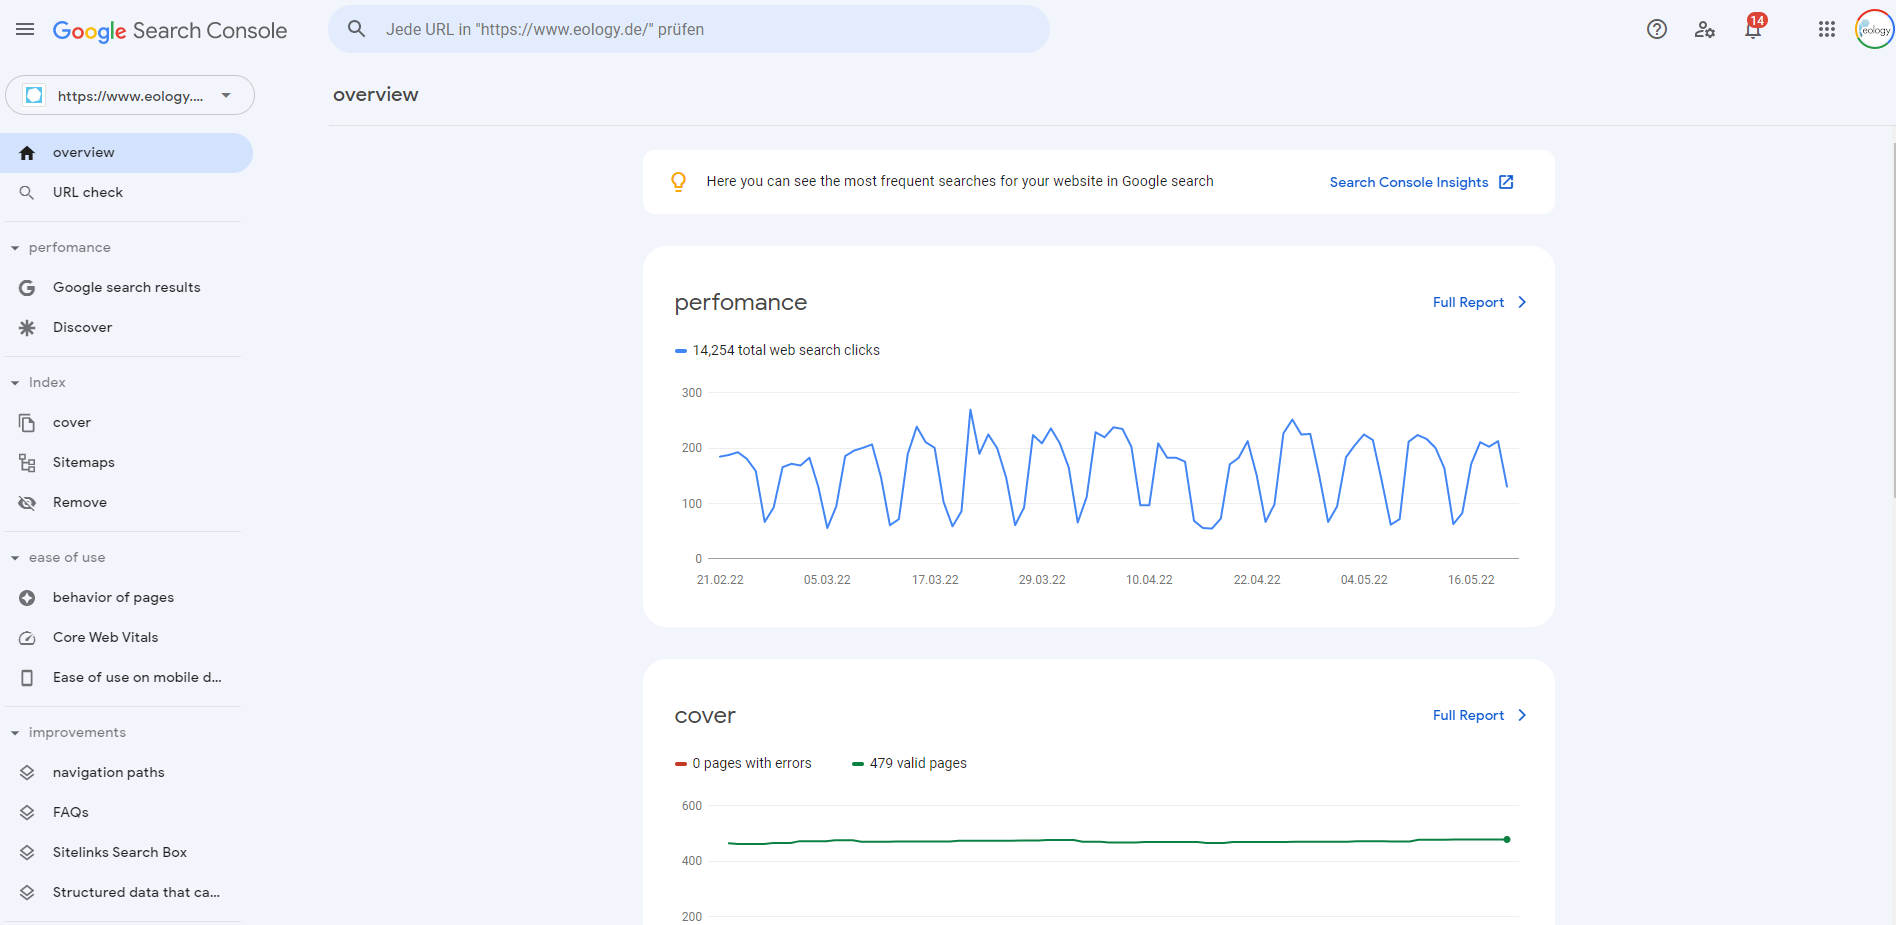Open the hamburger main menu

[25, 30]
